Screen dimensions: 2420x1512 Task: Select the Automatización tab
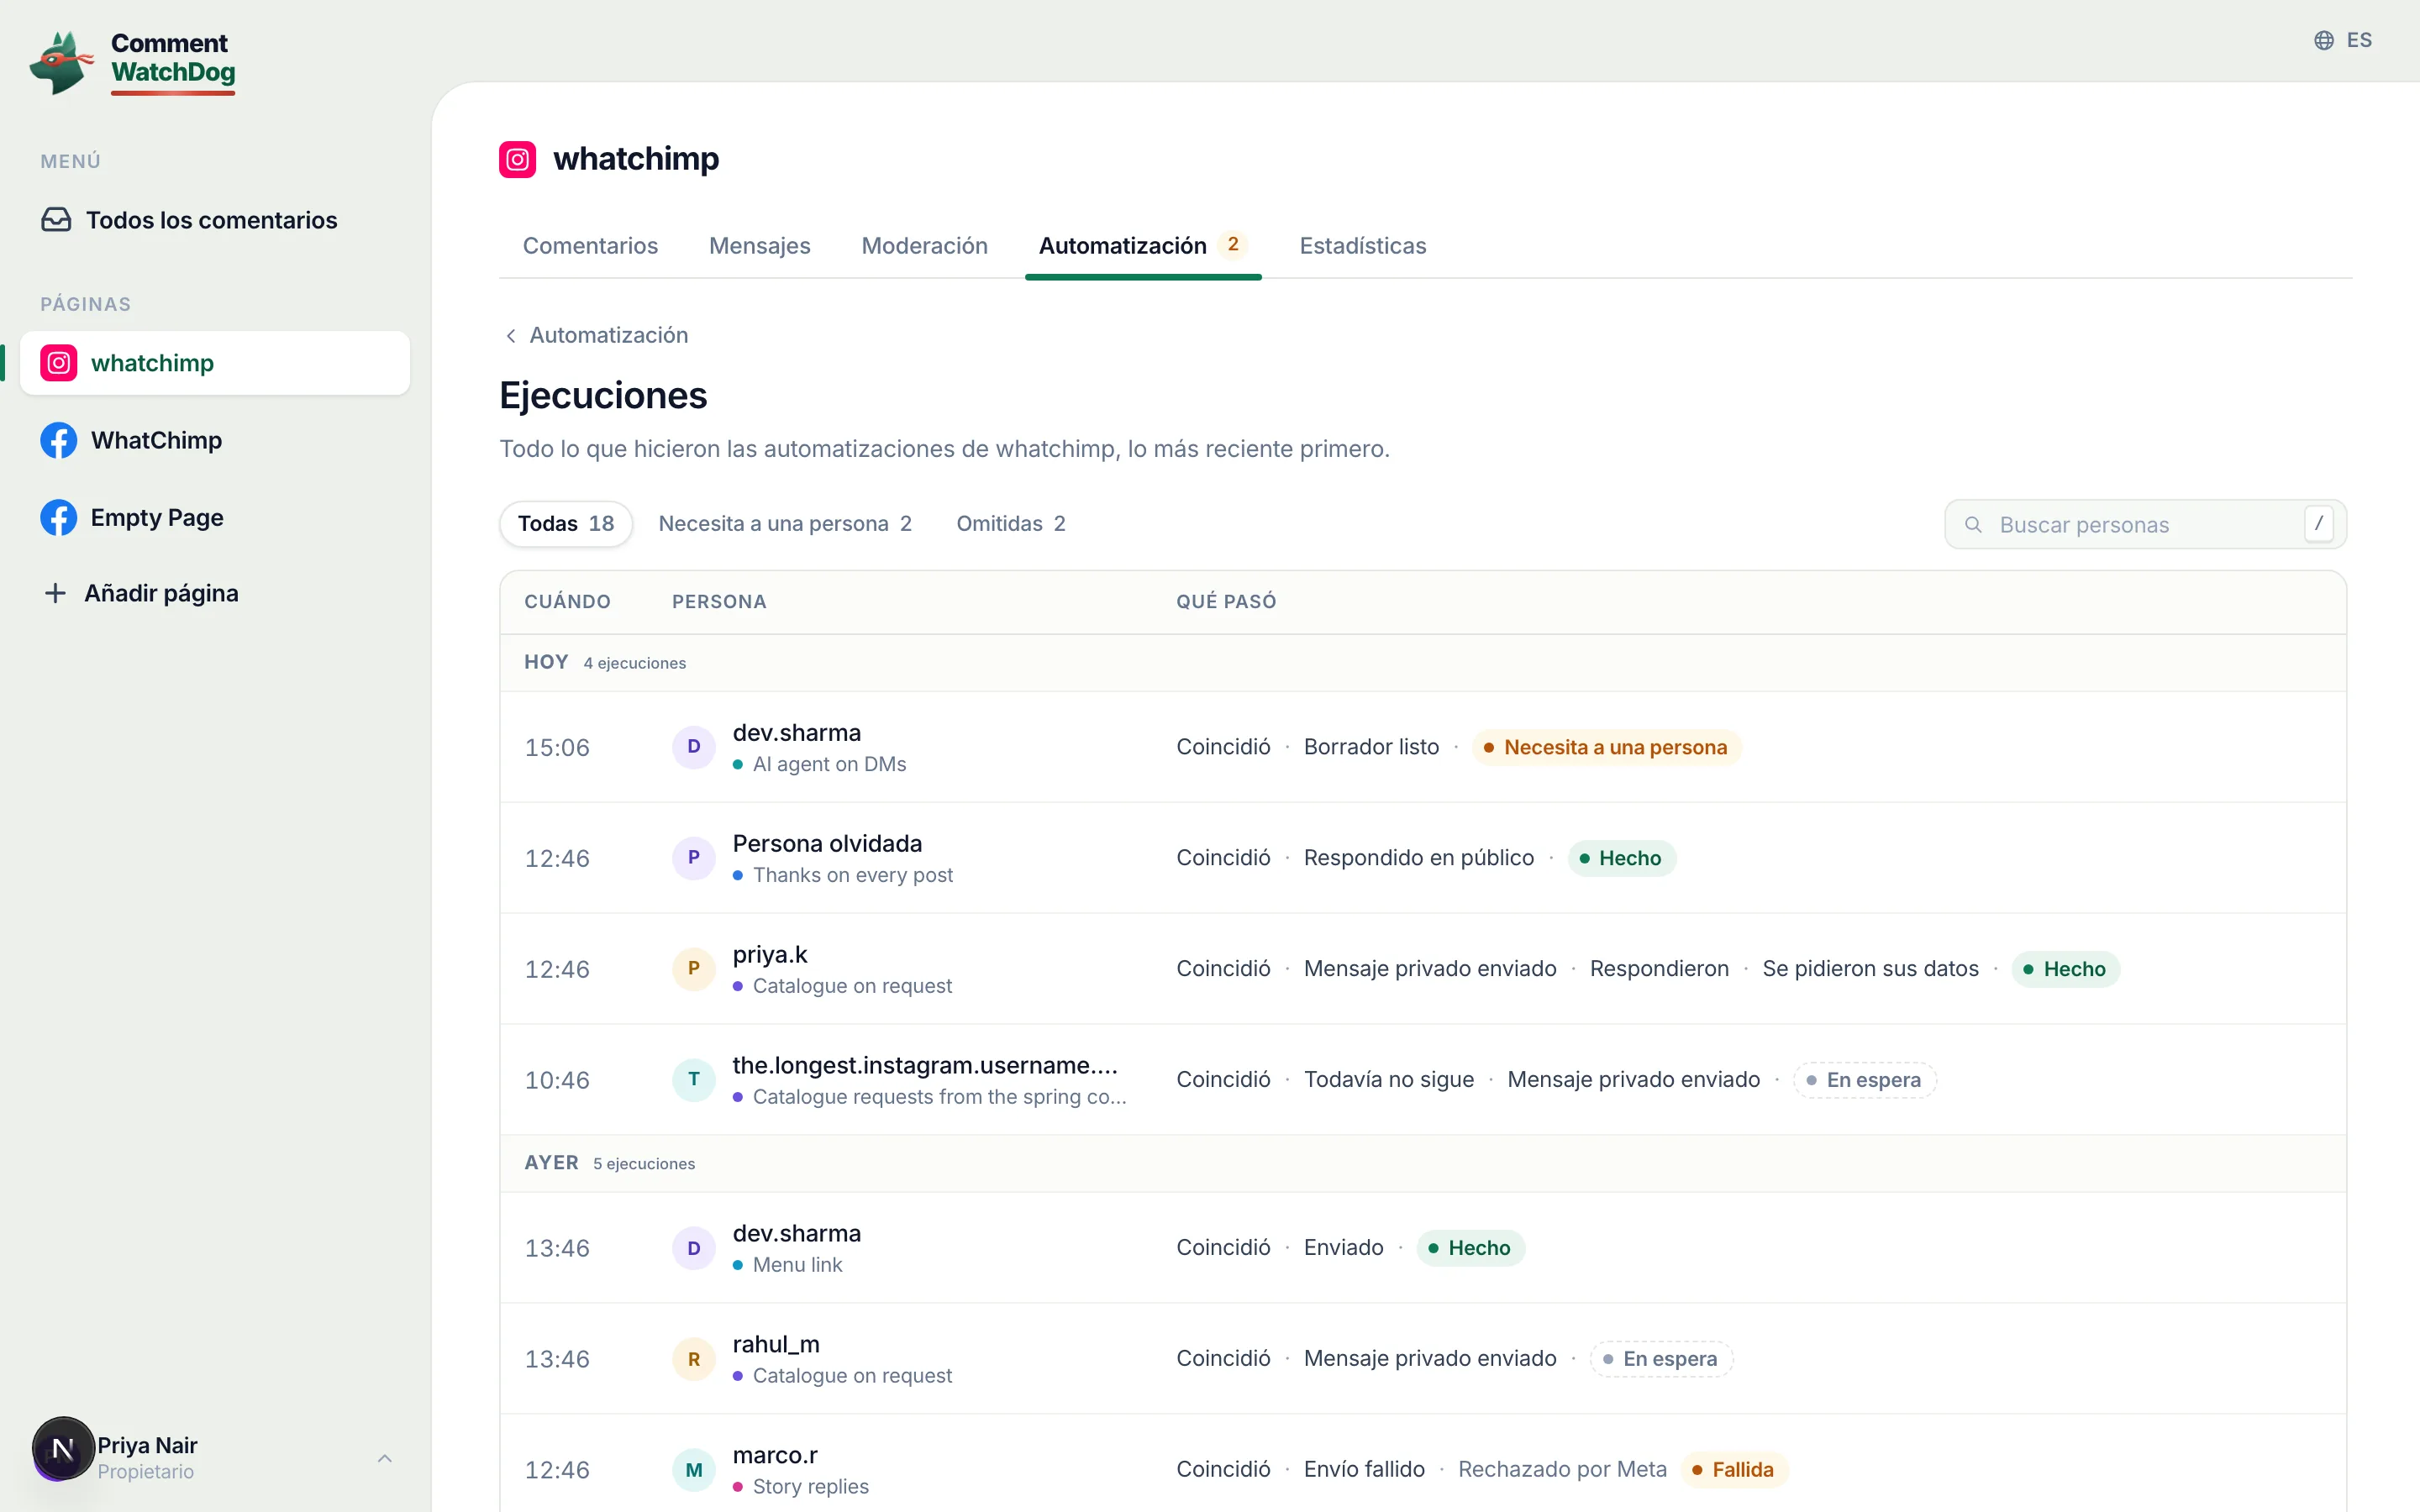1142,246
